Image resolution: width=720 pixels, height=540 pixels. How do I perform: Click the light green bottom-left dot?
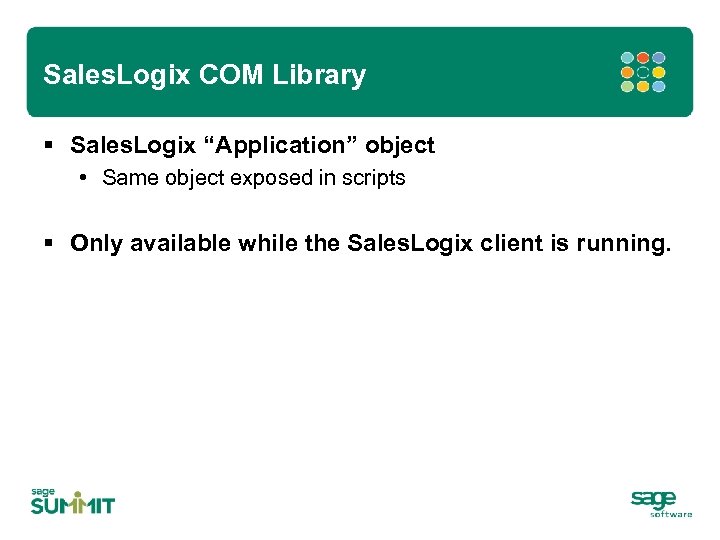(627, 87)
